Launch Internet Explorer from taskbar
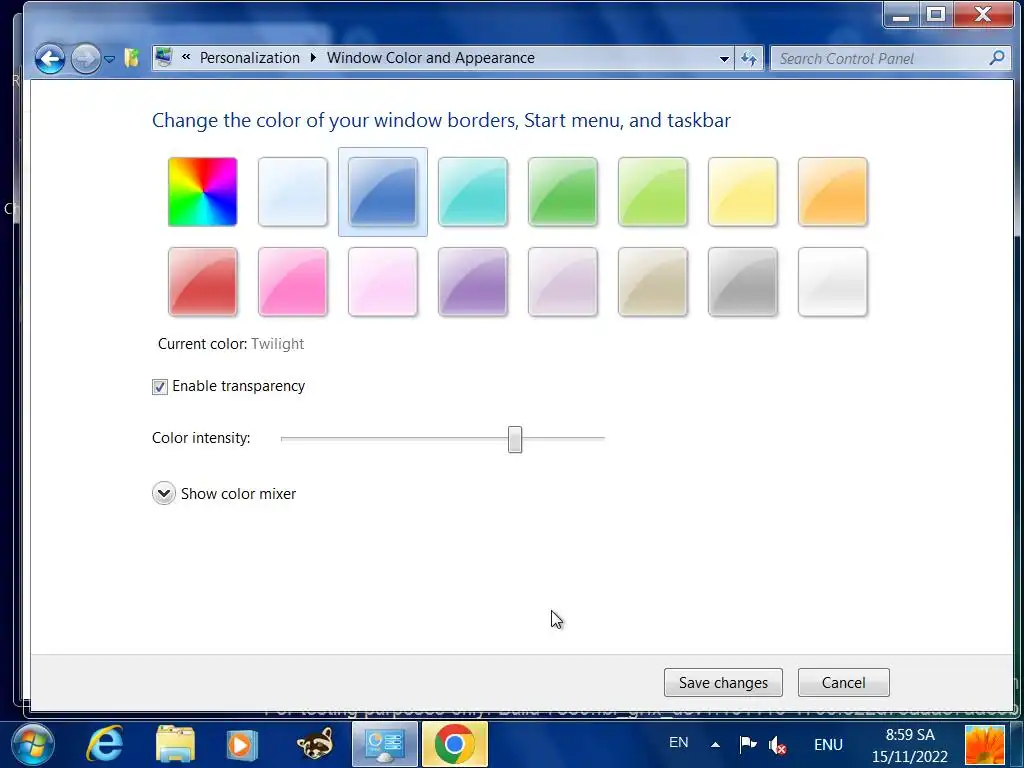This screenshot has height=768, width=1024. click(x=104, y=744)
